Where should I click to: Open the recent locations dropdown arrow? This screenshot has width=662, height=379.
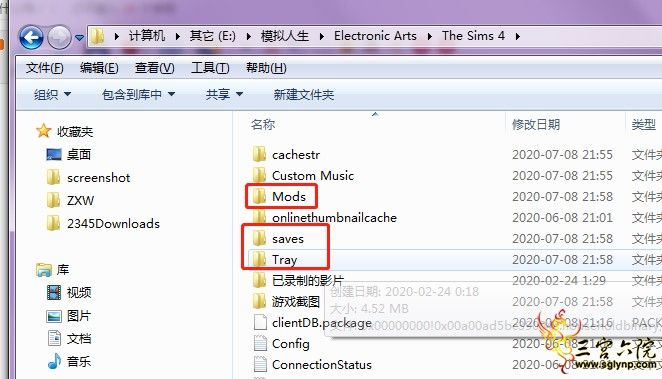pyautogui.click(x=79, y=38)
